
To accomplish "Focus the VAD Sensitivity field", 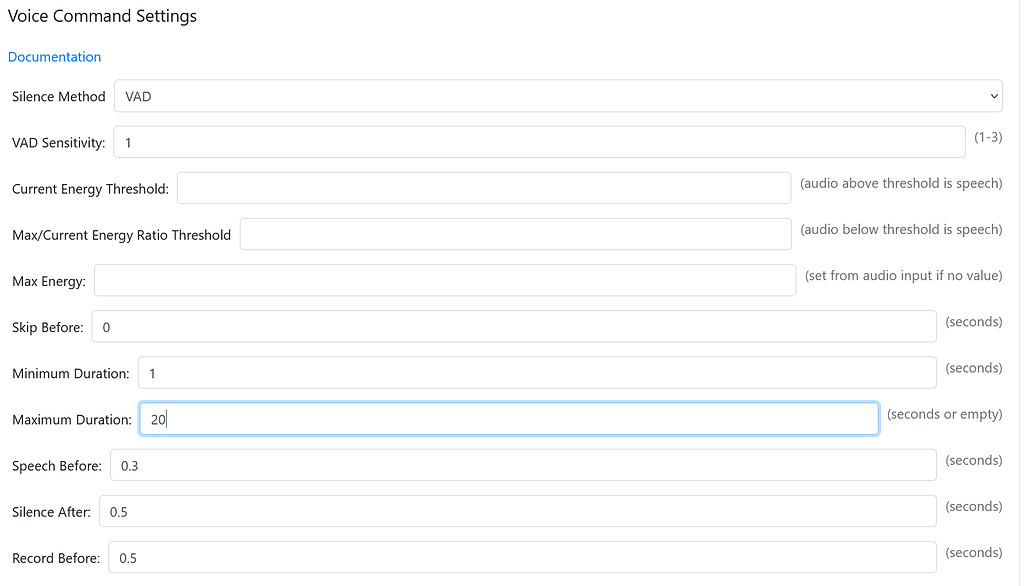I will coord(540,142).
